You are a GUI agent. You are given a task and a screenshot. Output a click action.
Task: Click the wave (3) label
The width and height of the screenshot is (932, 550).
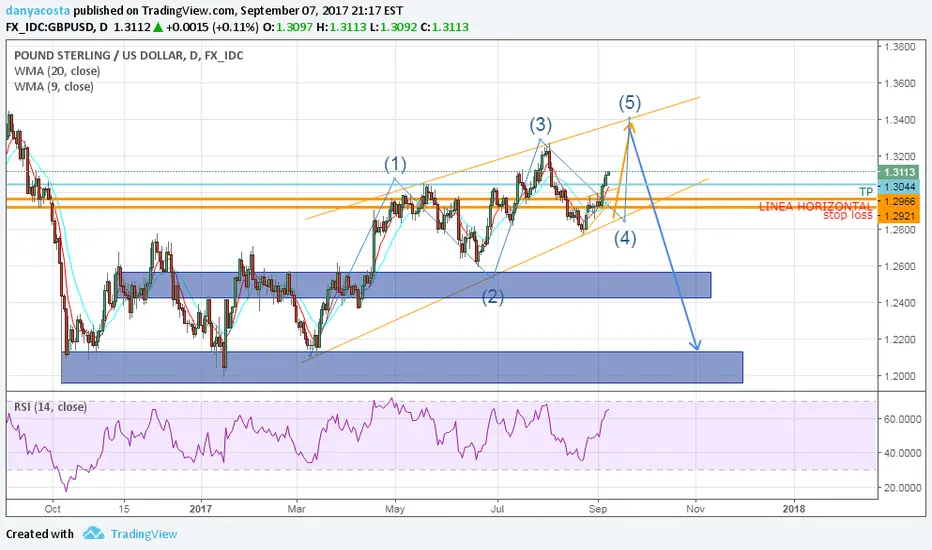click(x=540, y=124)
